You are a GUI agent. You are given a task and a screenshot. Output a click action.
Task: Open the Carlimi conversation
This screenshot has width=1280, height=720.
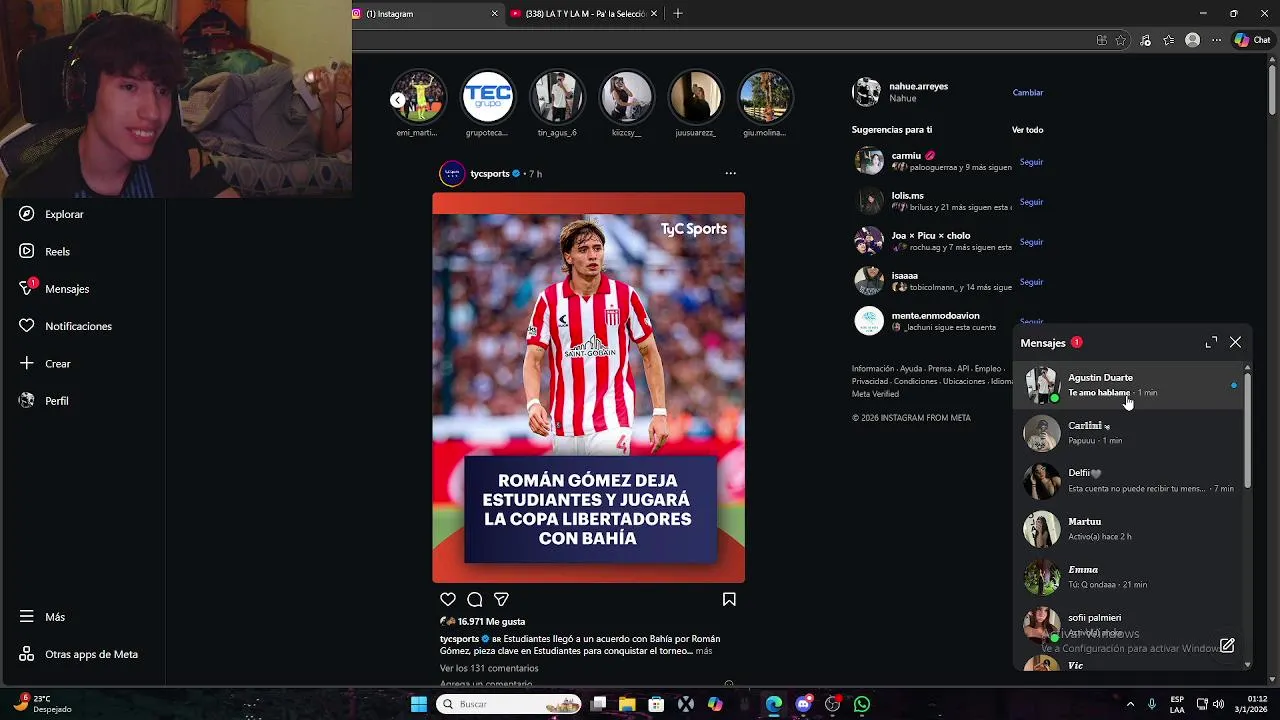point(1130,433)
